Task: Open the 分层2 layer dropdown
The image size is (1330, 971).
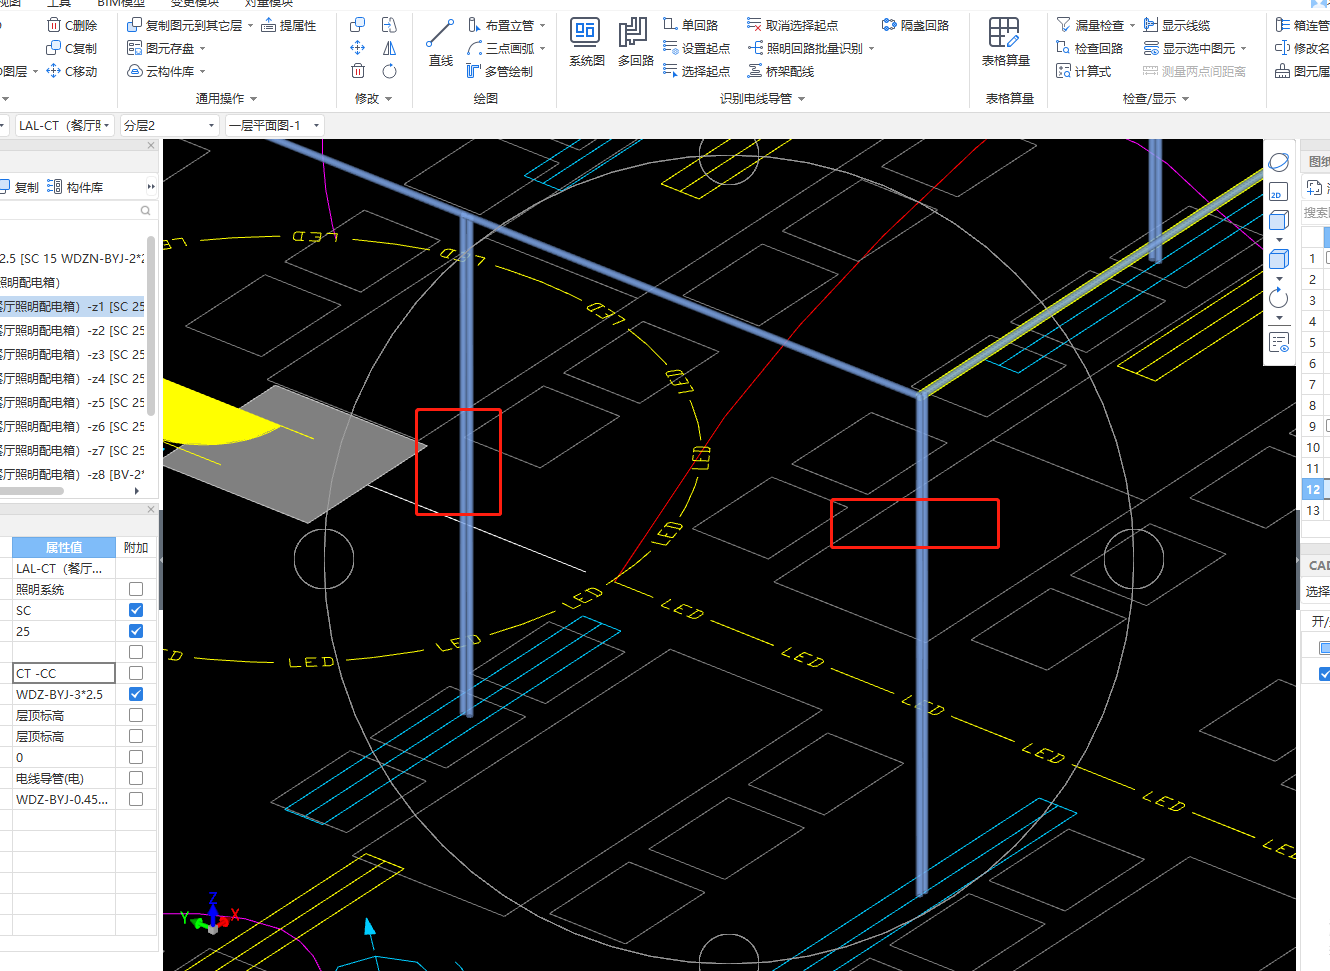Action: [169, 125]
